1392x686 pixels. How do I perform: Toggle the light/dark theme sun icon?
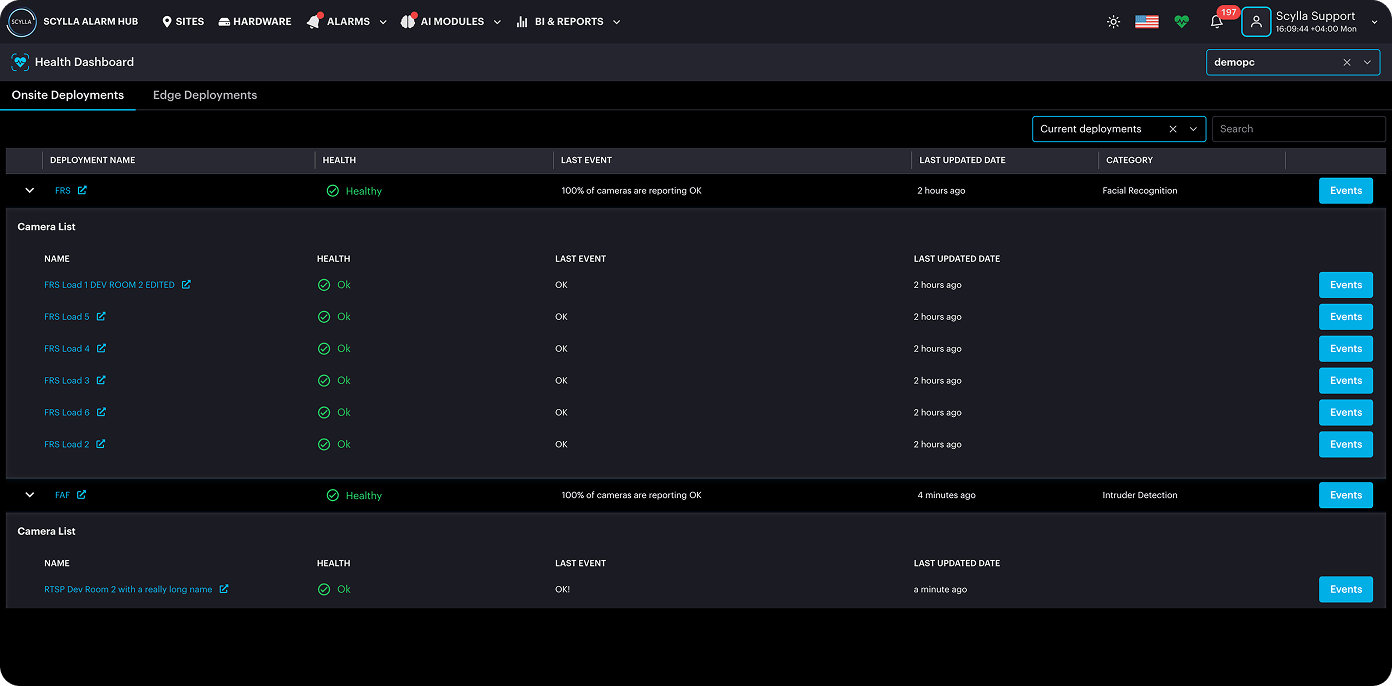click(1113, 22)
